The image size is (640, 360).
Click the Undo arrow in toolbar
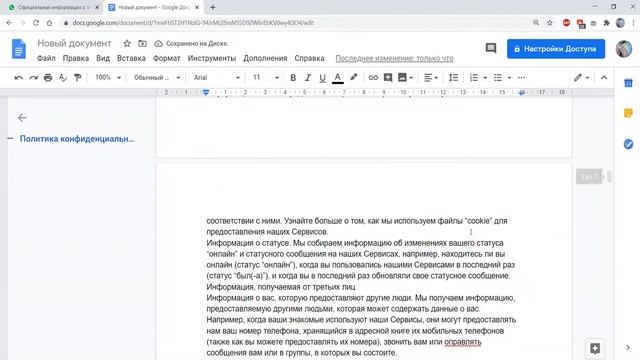18,78
